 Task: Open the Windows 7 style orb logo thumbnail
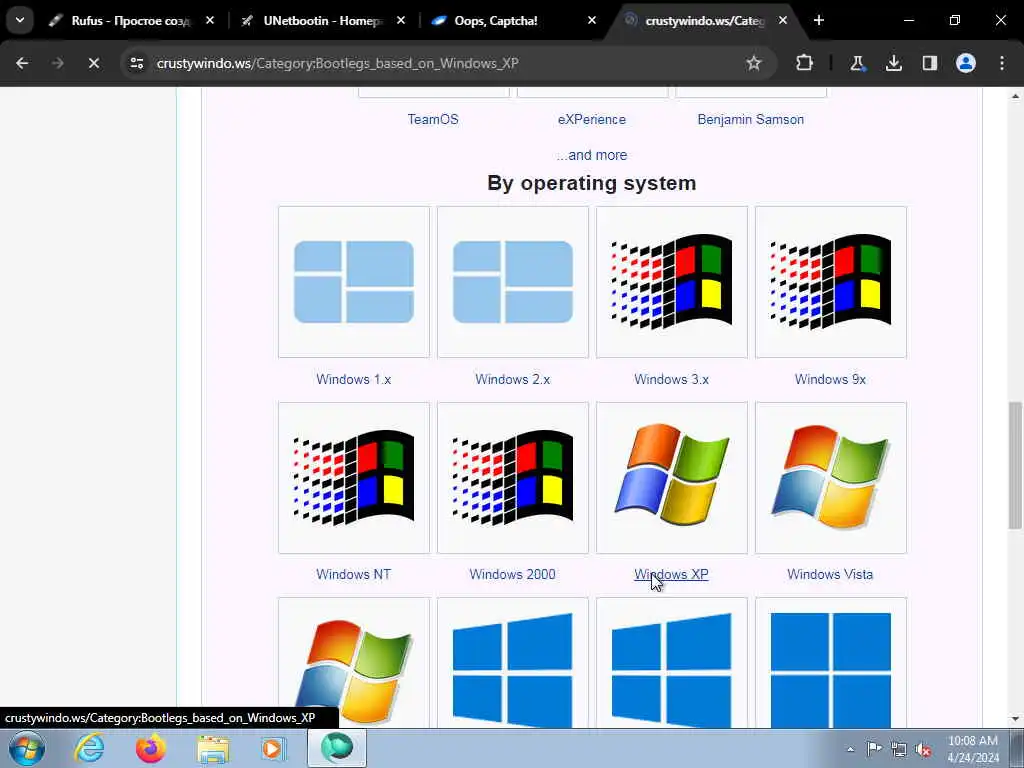tap(354, 662)
